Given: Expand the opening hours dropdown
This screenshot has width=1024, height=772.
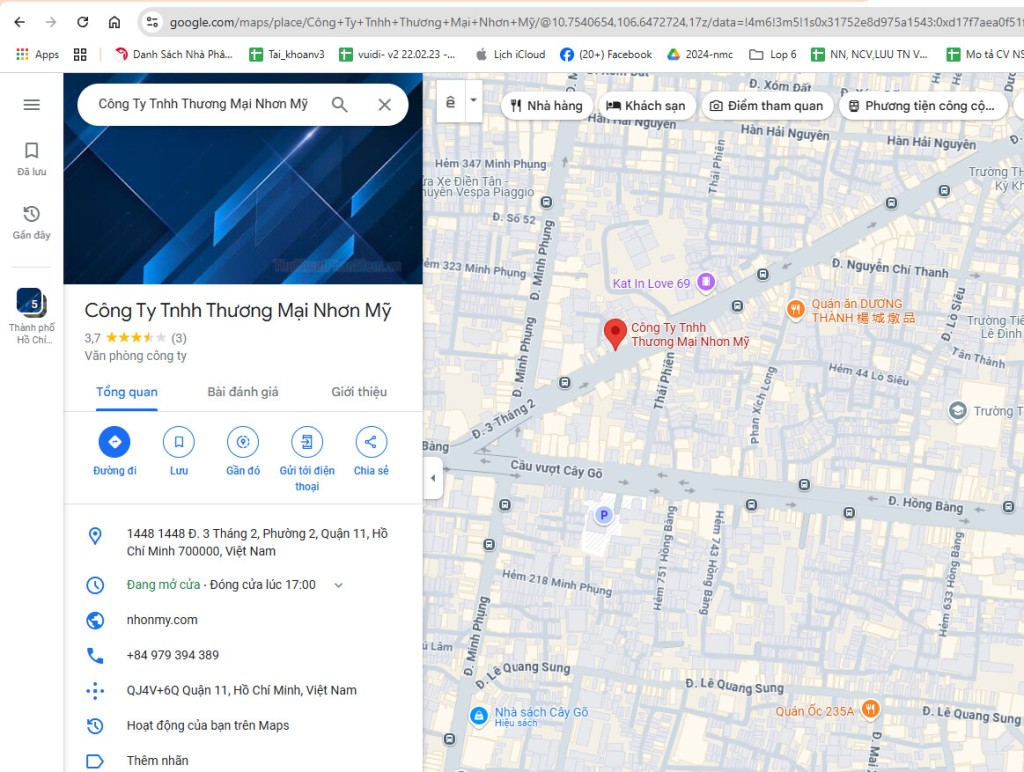Looking at the screenshot, I should point(338,585).
